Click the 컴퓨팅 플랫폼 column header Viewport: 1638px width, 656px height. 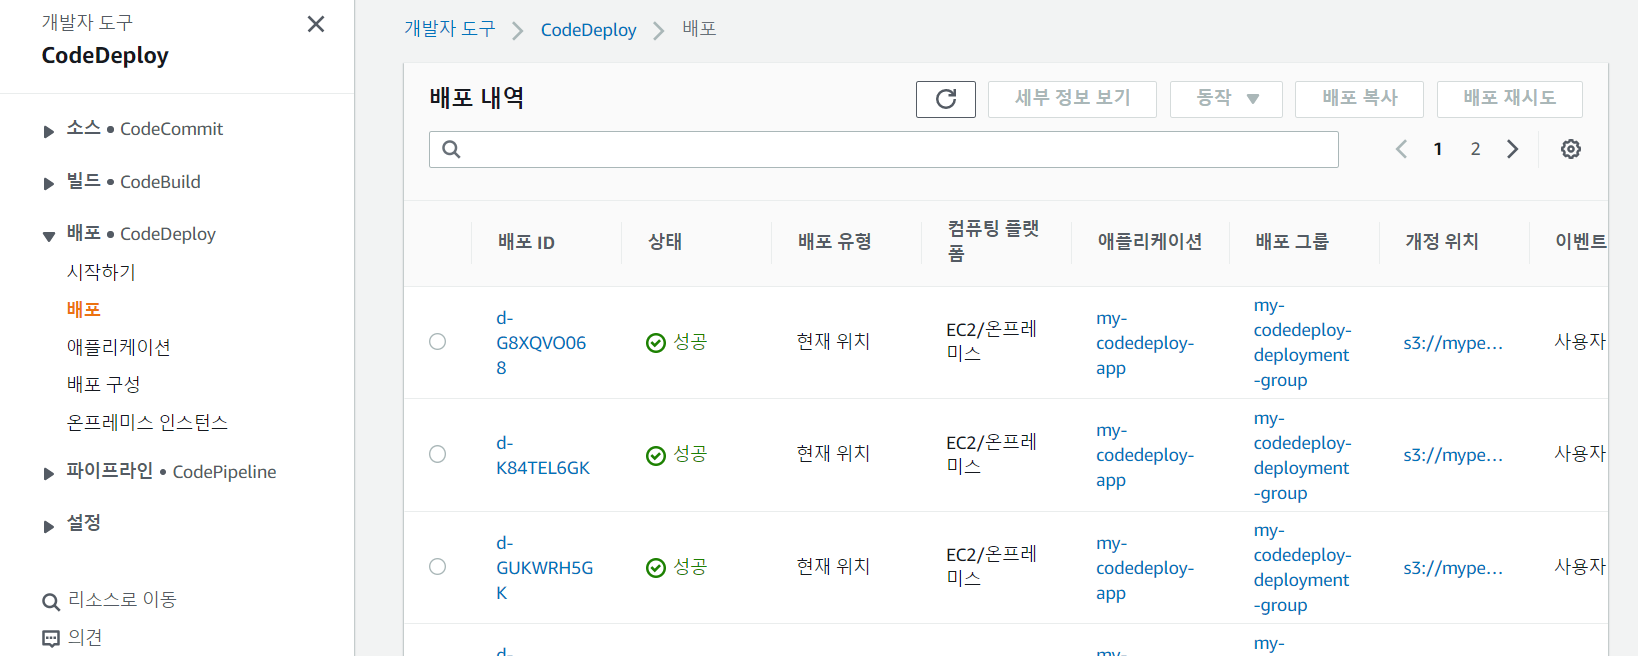[994, 241]
